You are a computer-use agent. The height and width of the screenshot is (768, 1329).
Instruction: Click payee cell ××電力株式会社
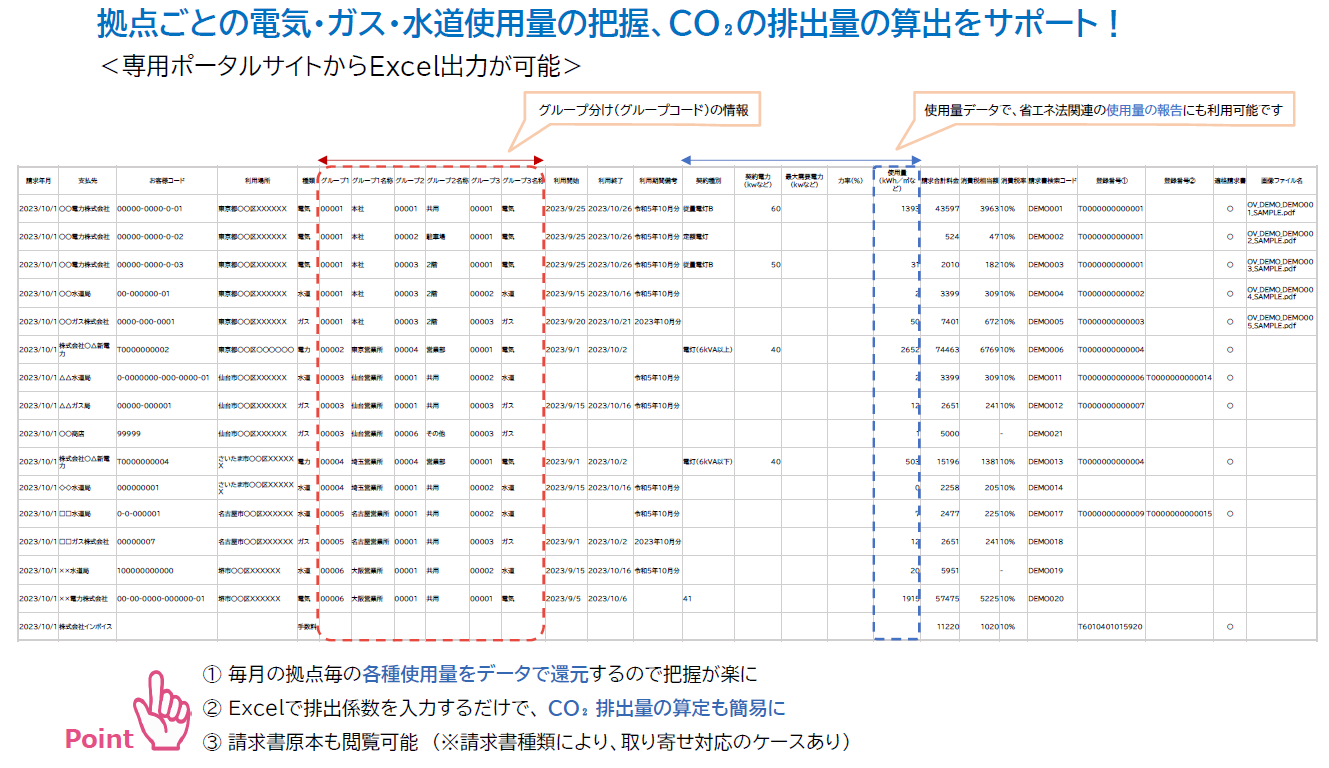click(83, 599)
